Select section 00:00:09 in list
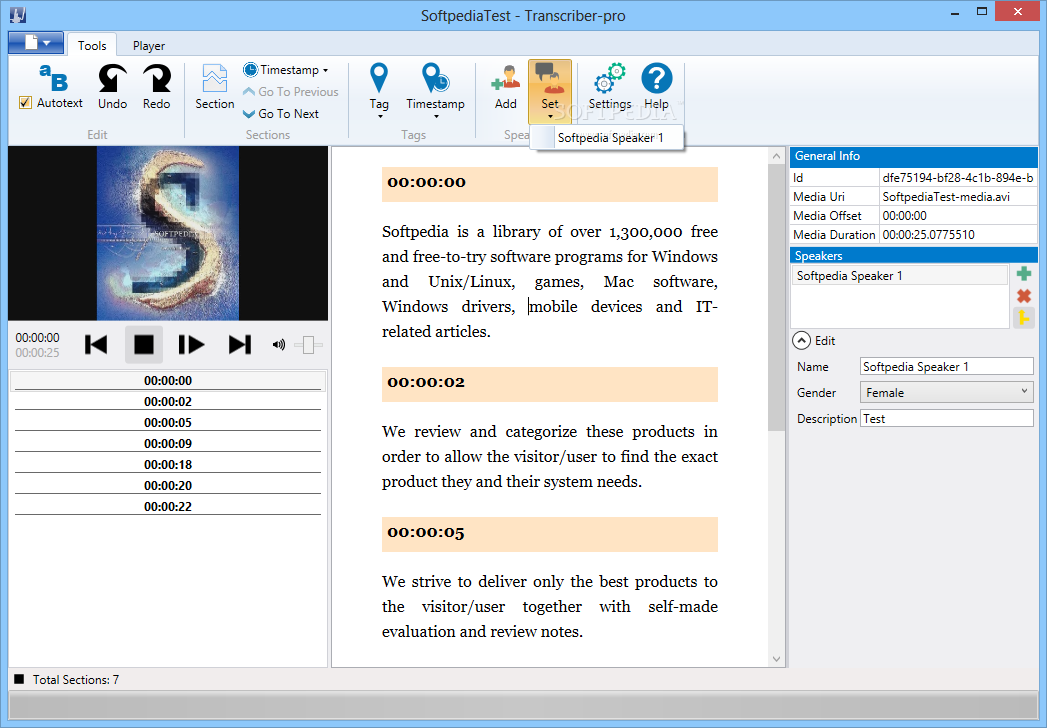This screenshot has height=728, width=1047. 168,443
